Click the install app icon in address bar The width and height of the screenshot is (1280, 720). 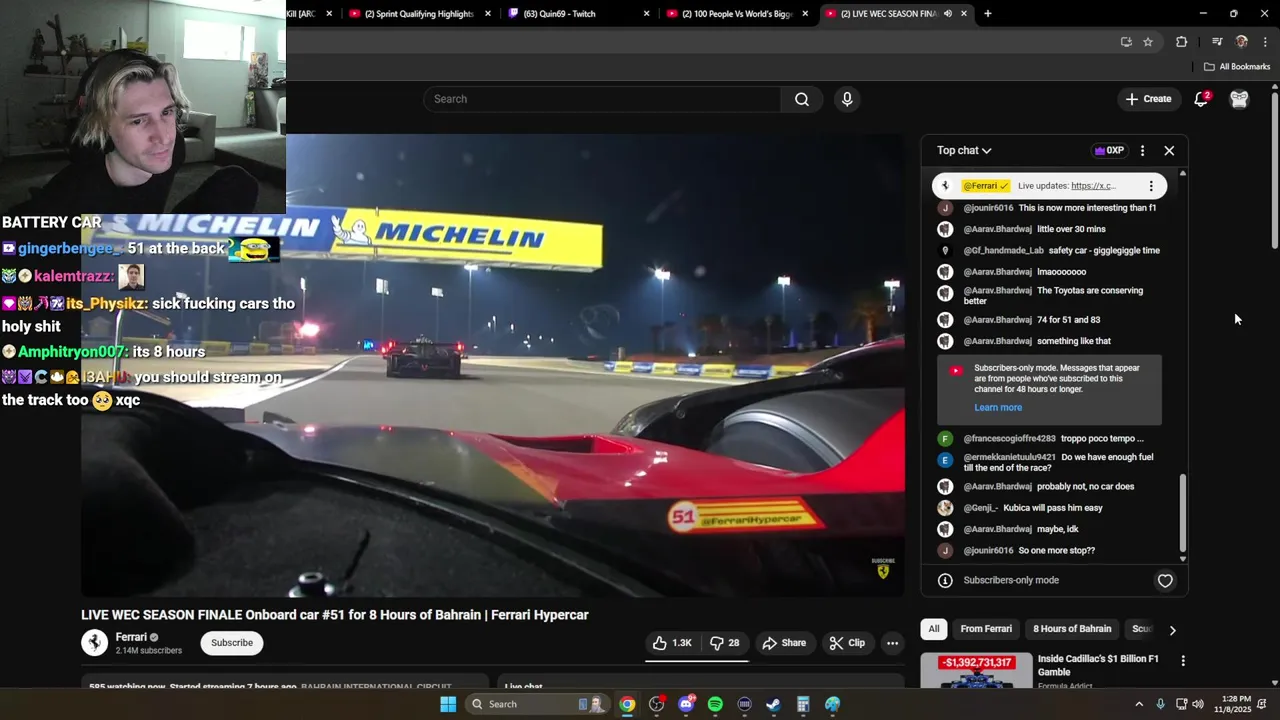coord(1126,42)
